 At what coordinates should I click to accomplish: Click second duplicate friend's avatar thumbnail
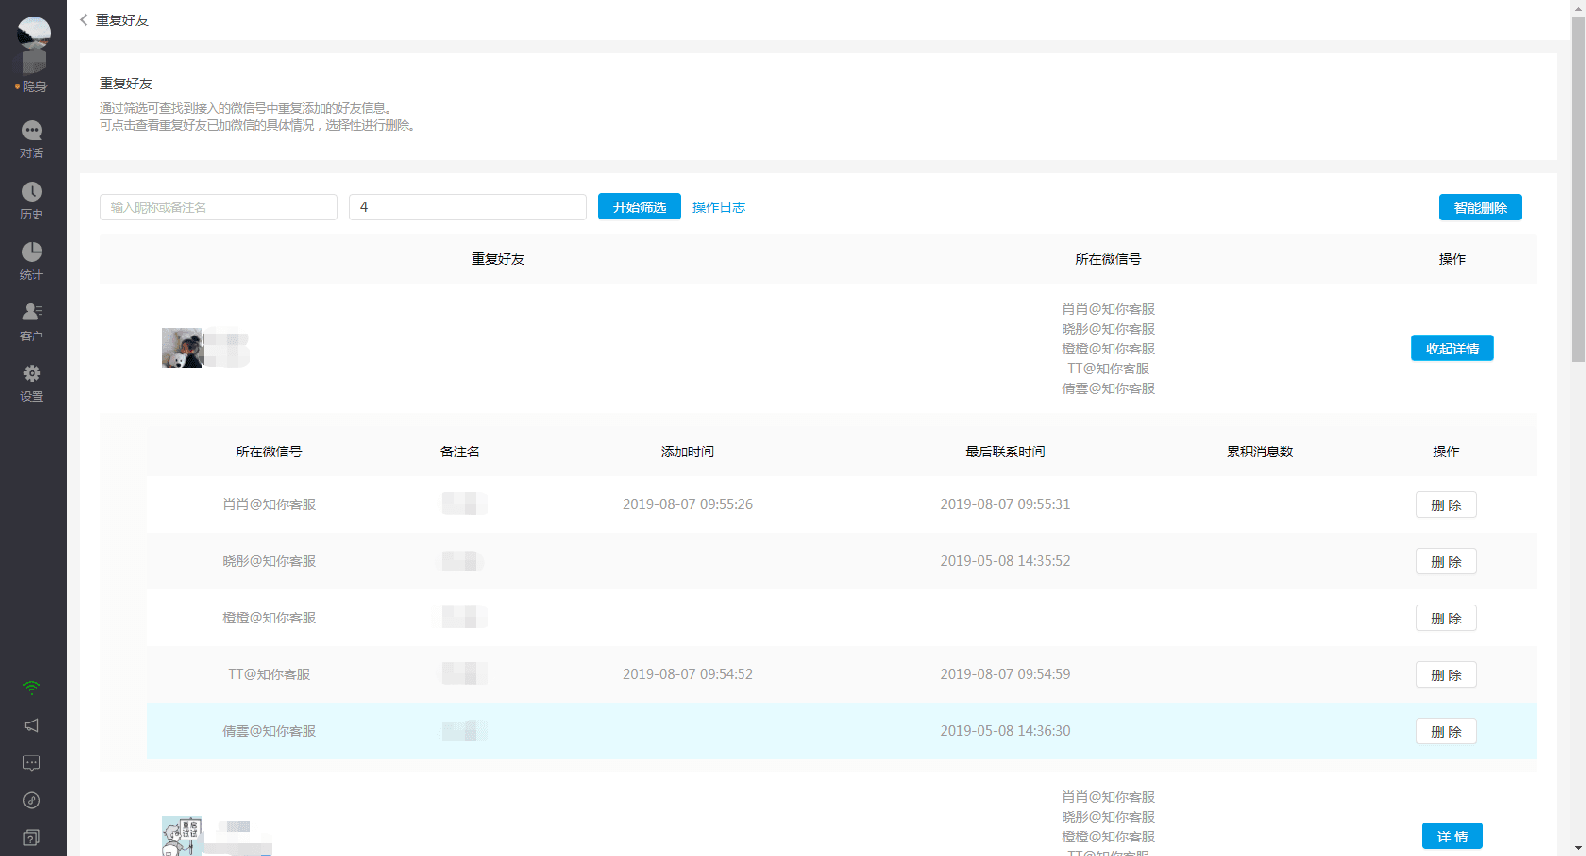point(182,836)
